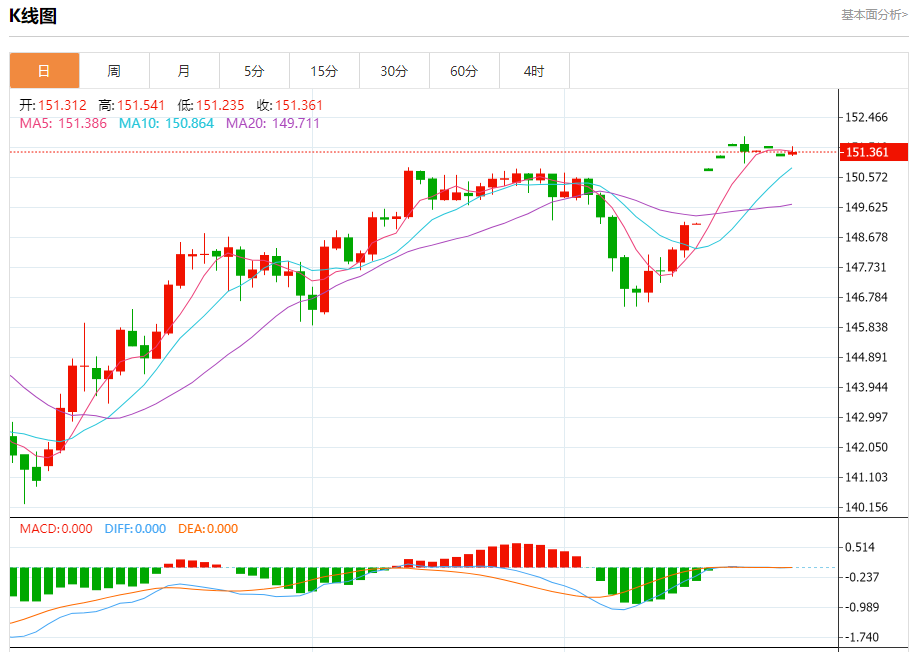The width and height of the screenshot is (917, 652).
Task: Click the MA10 indicator label
Action: coord(166,123)
